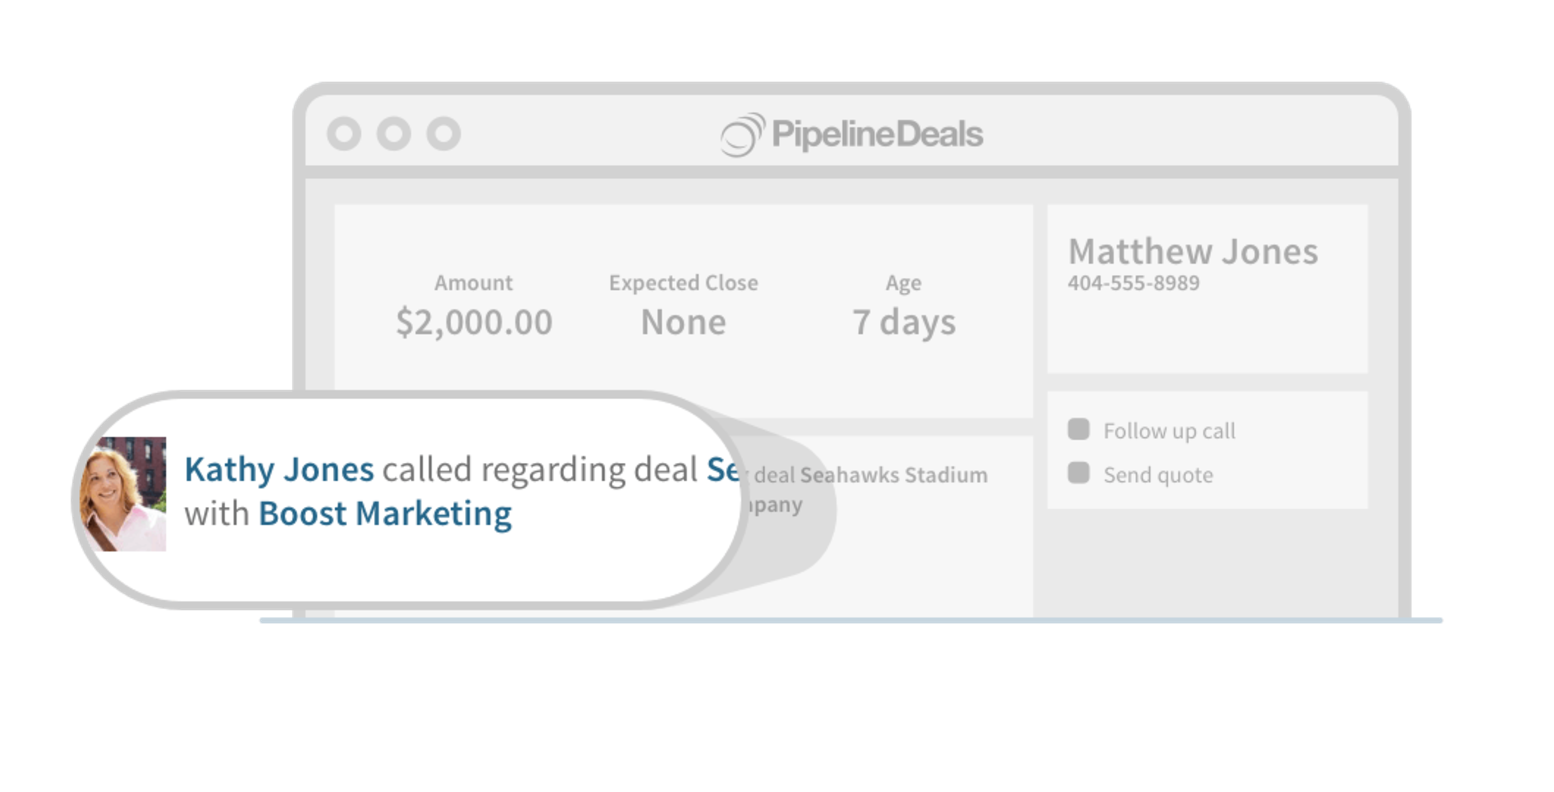Click the 7 days age value
This screenshot has height=792, width=1554.
(x=904, y=322)
